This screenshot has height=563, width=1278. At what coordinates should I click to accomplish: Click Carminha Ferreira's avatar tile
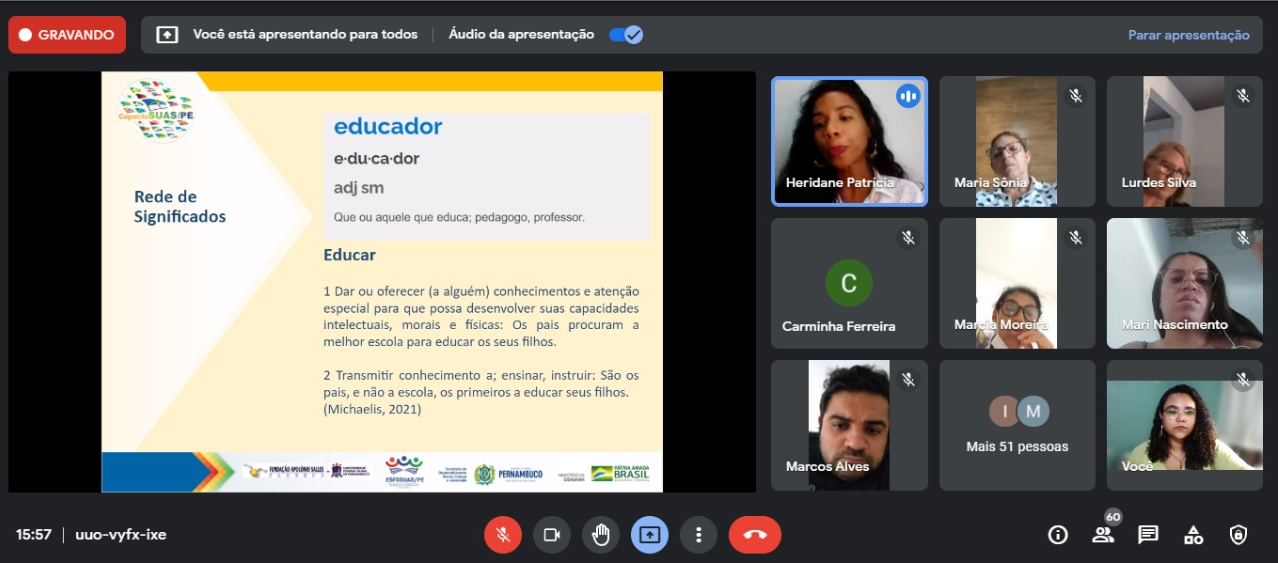pos(849,283)
